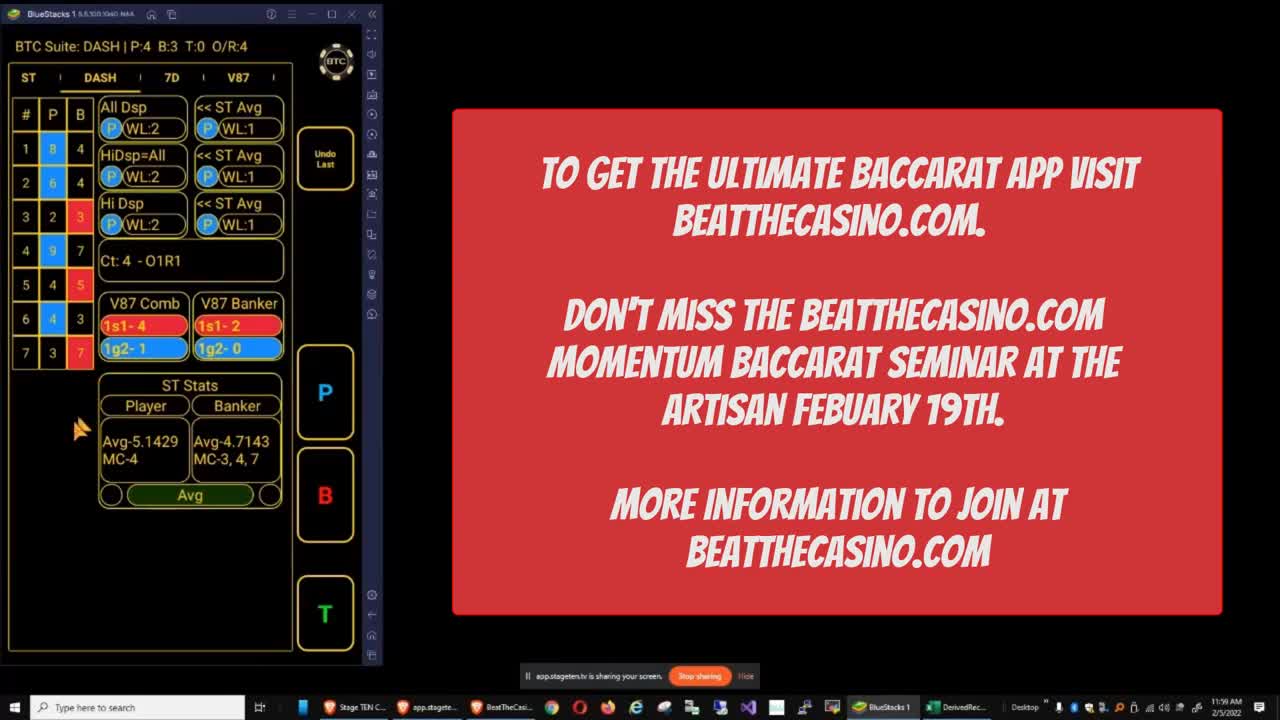Viewport: 1280px width, 720px height.
Task: Click the P badge in HiDsp=All
Action: click(x=111, y=176)
